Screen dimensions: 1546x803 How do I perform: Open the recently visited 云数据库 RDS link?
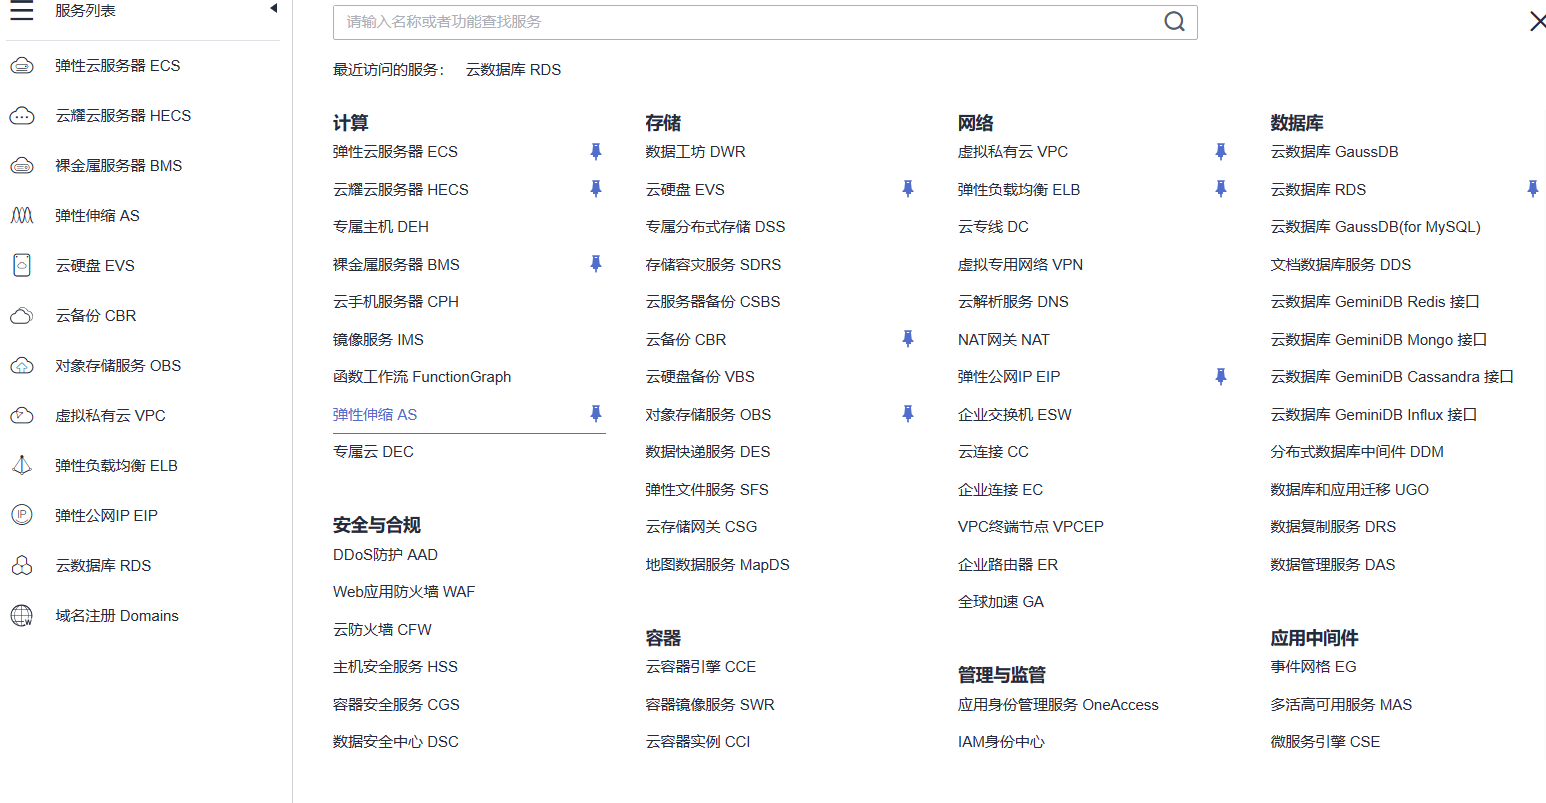[x=514, y=69]
